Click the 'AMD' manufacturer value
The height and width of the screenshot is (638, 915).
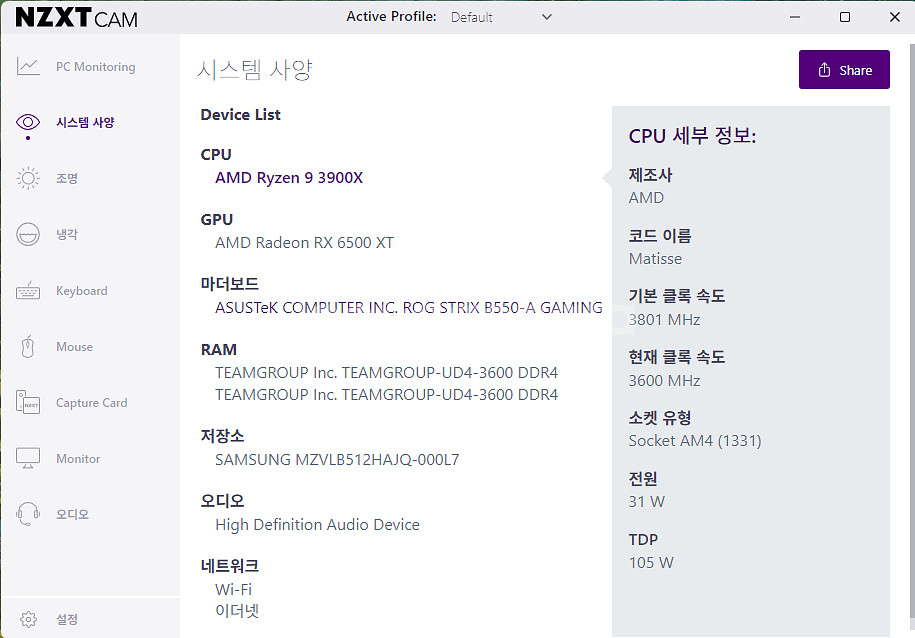[646, 197]
